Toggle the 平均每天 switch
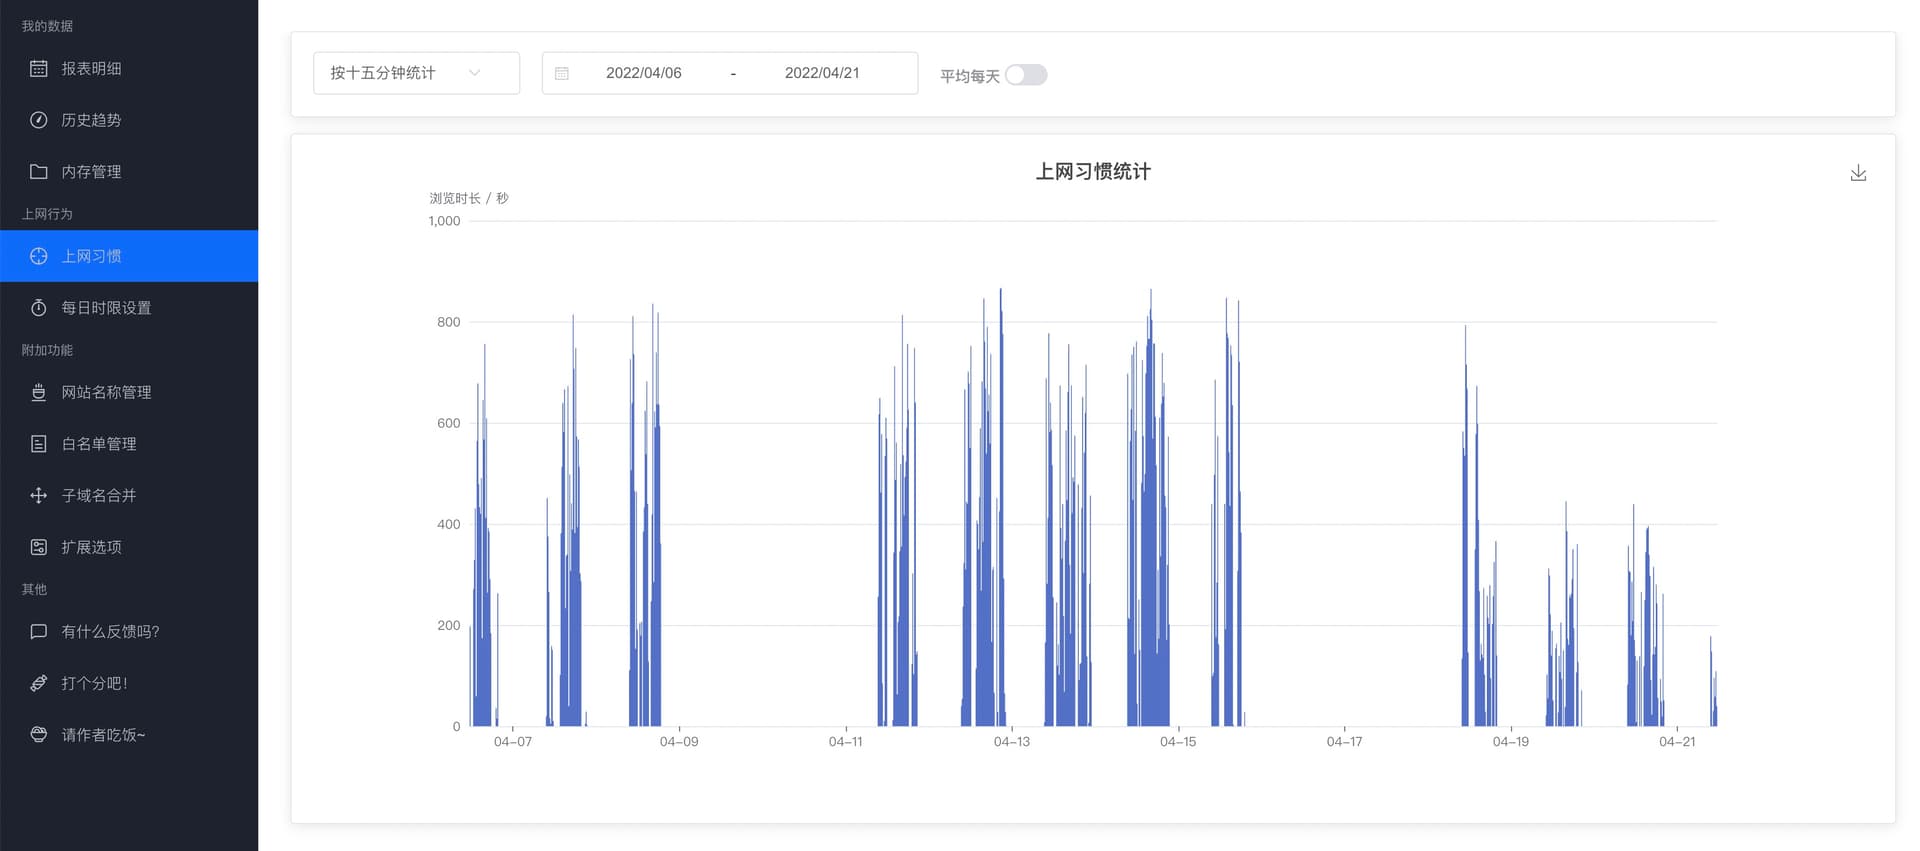This screenshot has height=851, width=1920. click(x=1026, y=75)
